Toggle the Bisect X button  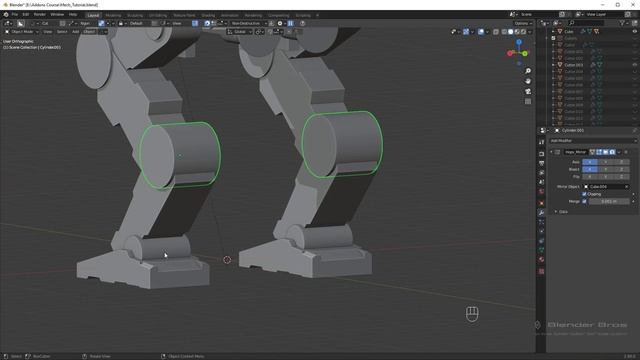coord(590,169)
